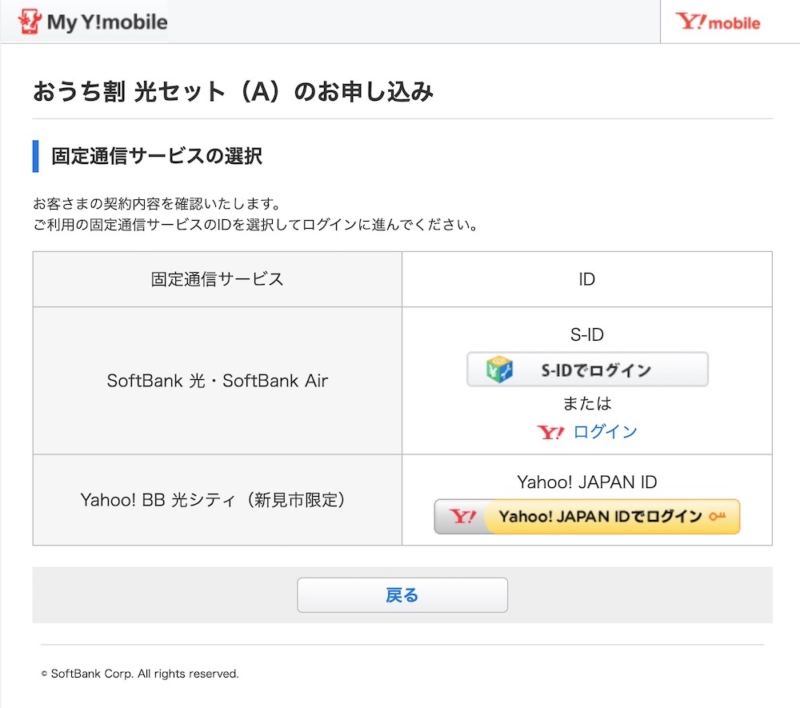Log in with the S-IDでログイン button
This screenshot has height=708, width=800.
[587, 369]
